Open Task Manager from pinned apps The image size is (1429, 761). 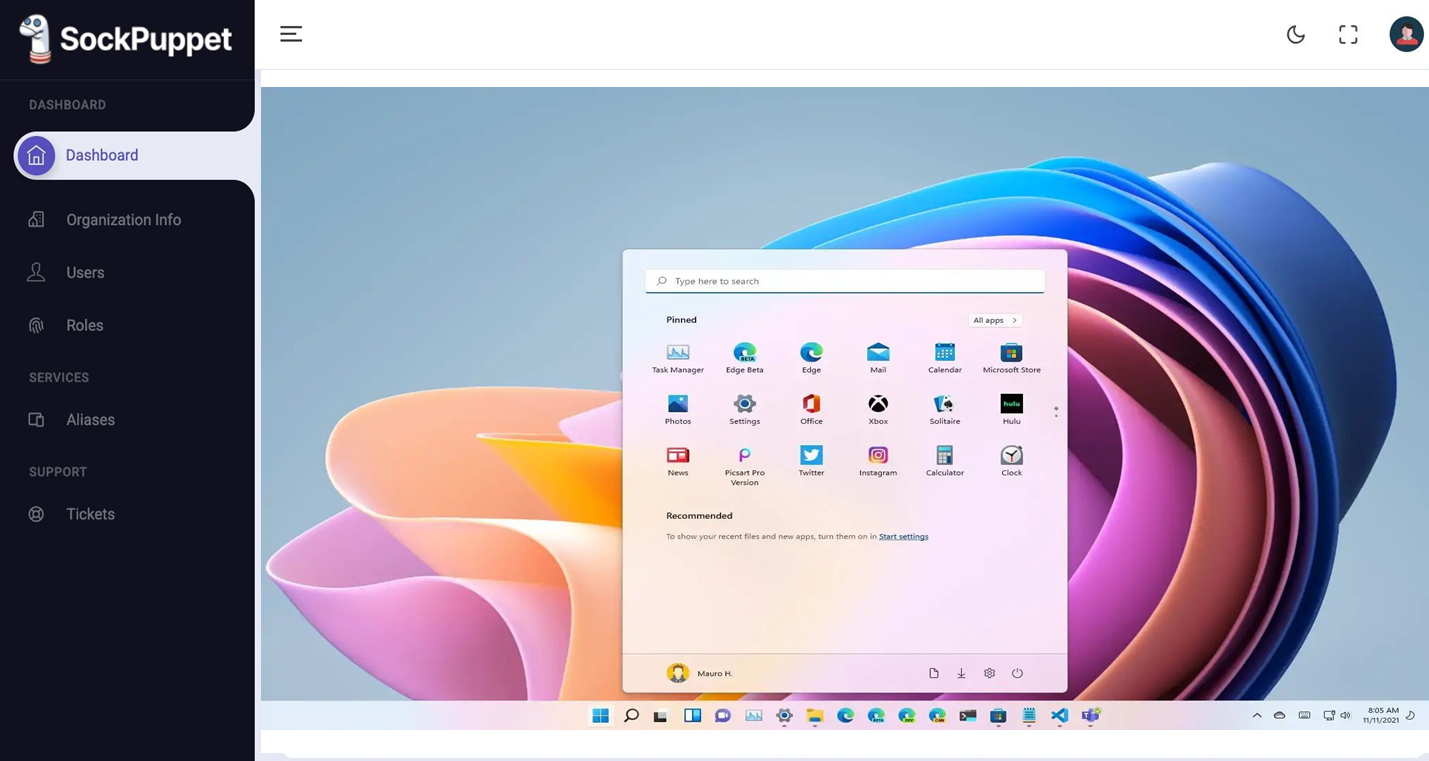tap(678, 353)
